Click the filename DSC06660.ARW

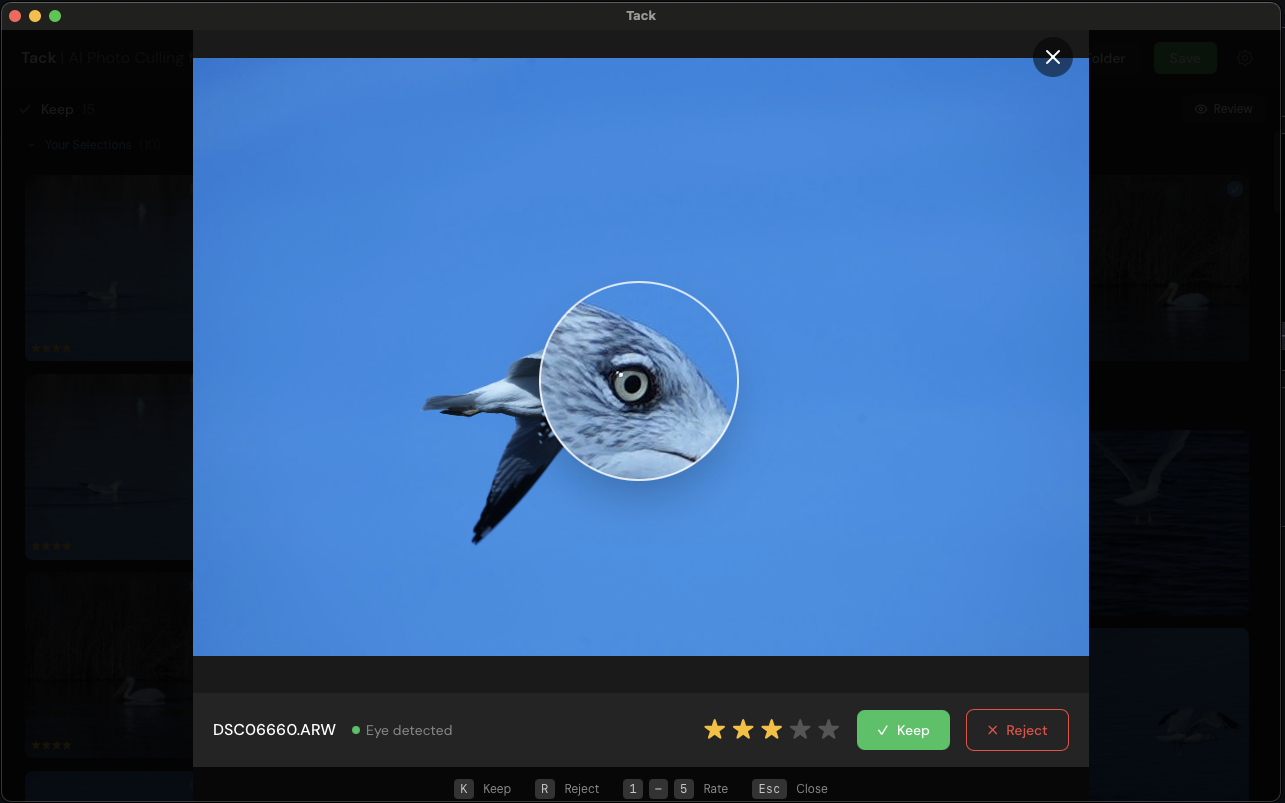(x=273, y=730)
